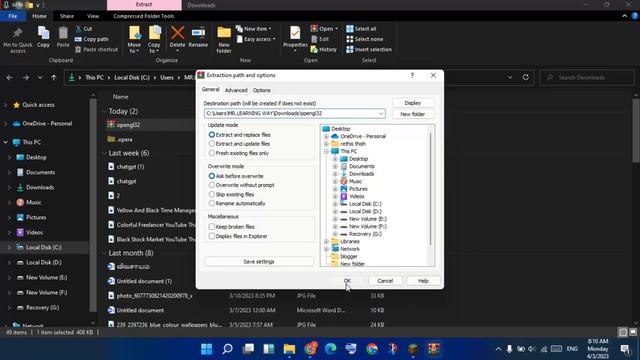Click the New folder ribbon icon
Image resolution: width=640 pixels, height=360 pixels.
[x=224, y=33]
